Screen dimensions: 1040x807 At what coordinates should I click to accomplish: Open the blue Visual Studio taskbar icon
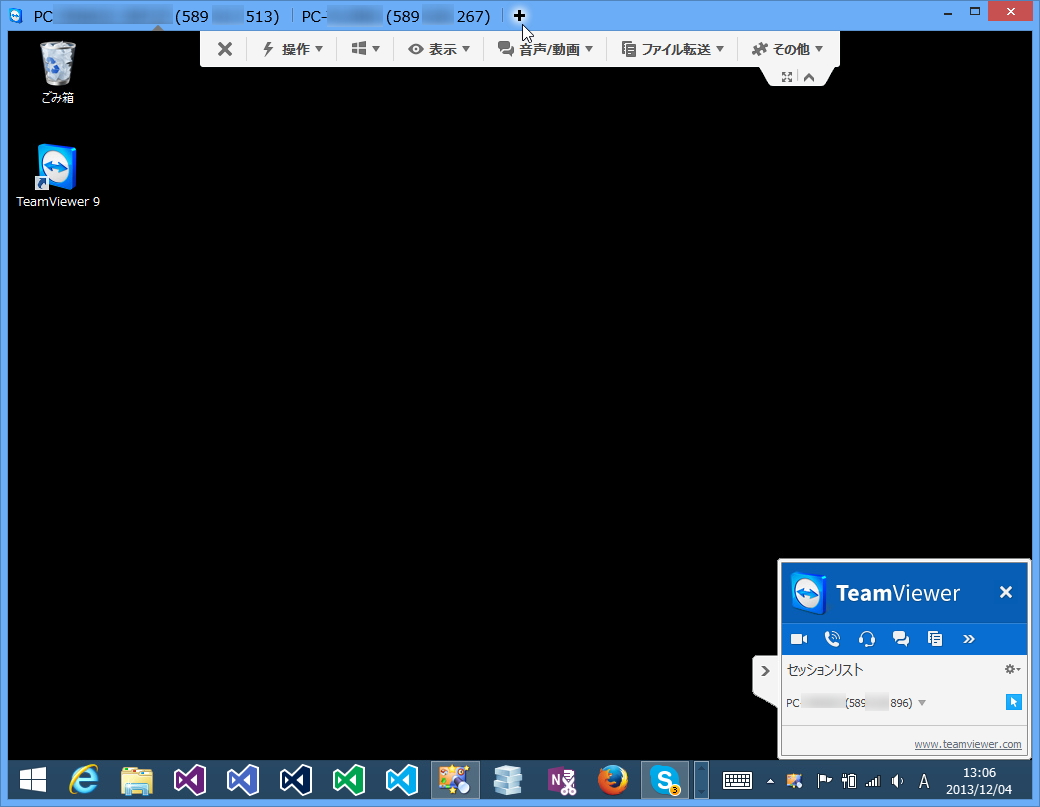243,780
